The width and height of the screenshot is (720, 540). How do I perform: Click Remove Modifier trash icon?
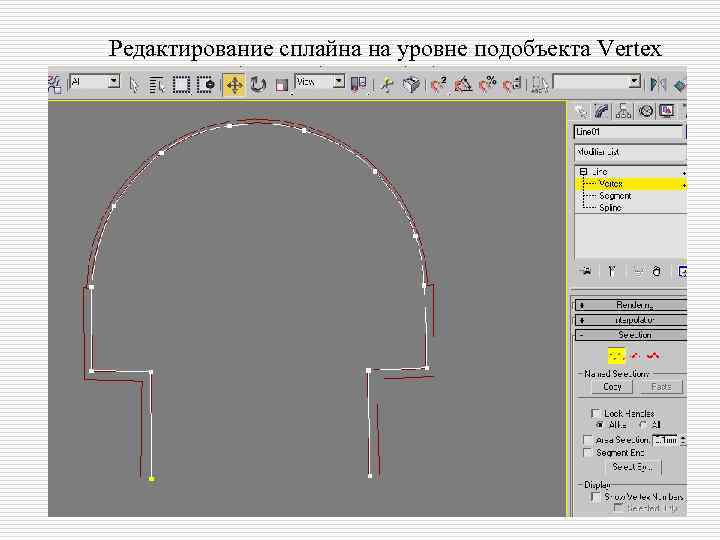coord(657,272)
